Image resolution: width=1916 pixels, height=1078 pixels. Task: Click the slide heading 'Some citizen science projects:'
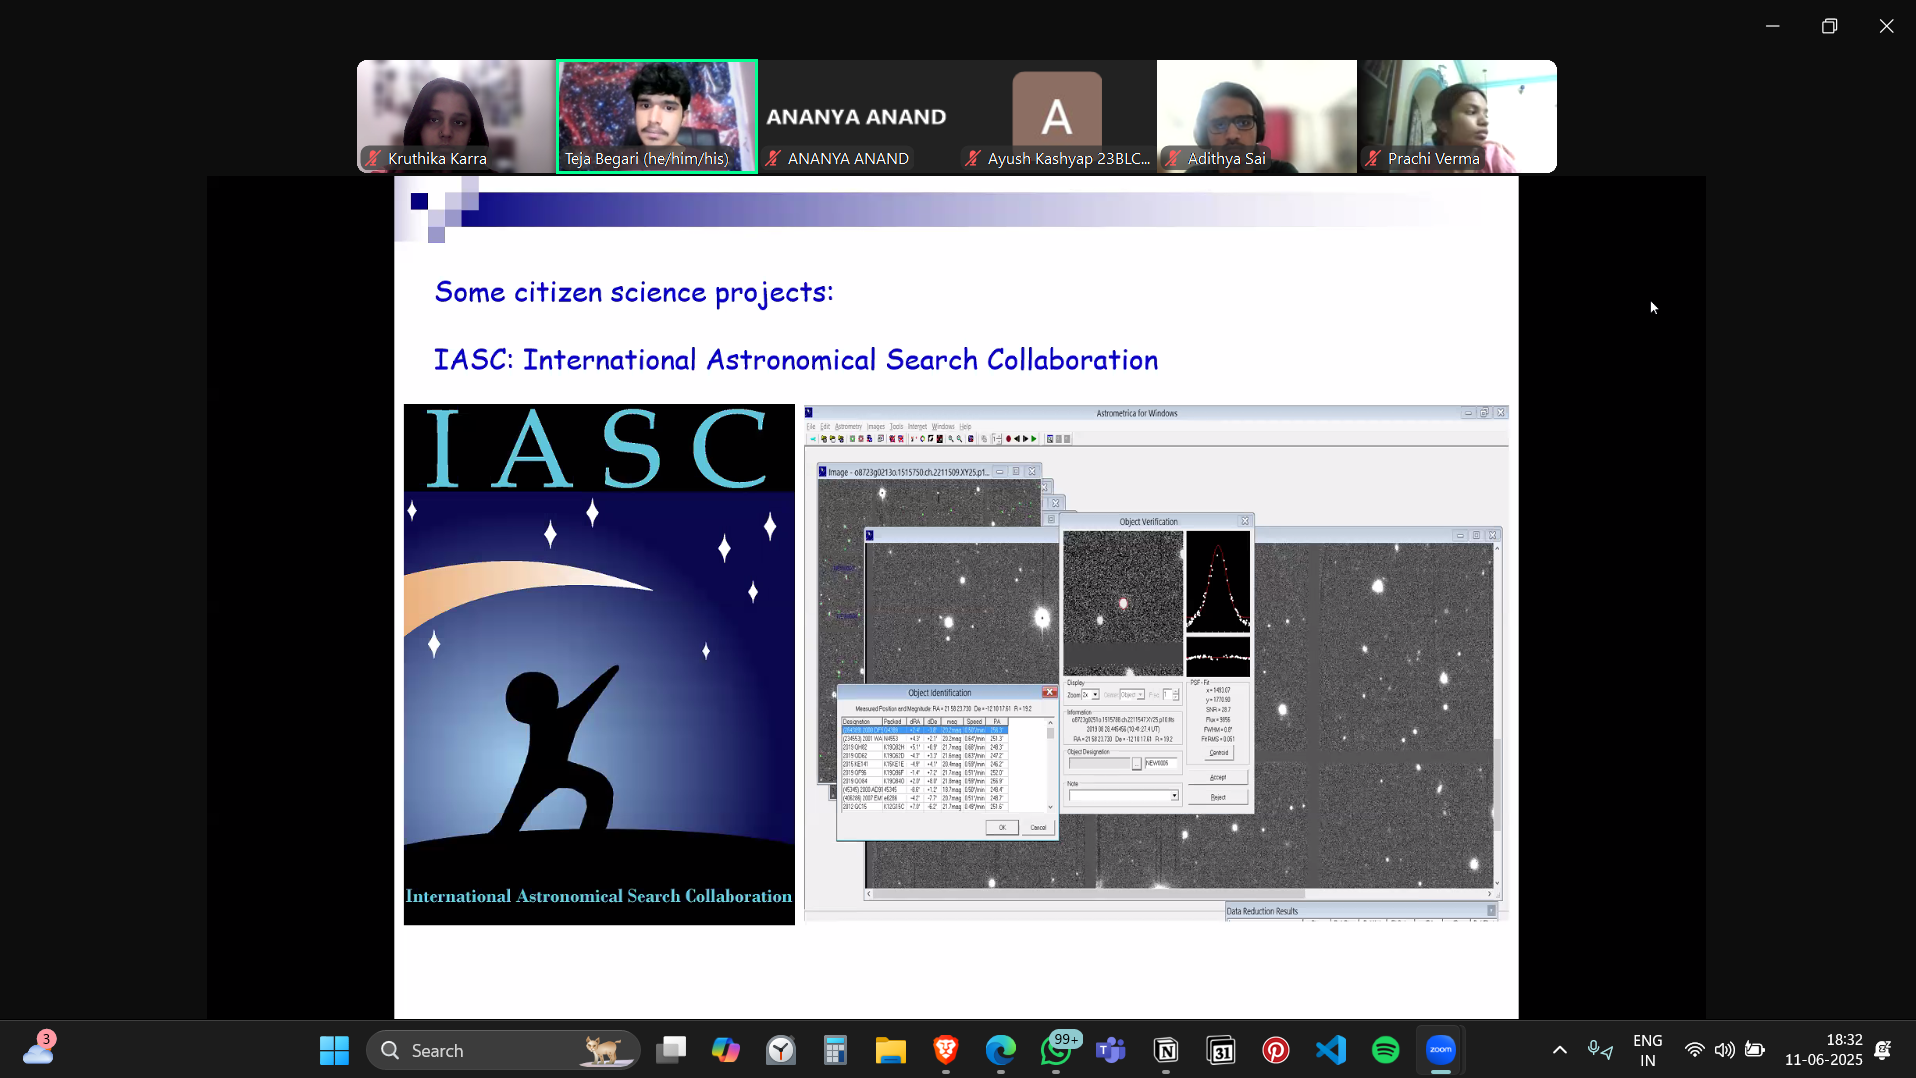point(634,292)
